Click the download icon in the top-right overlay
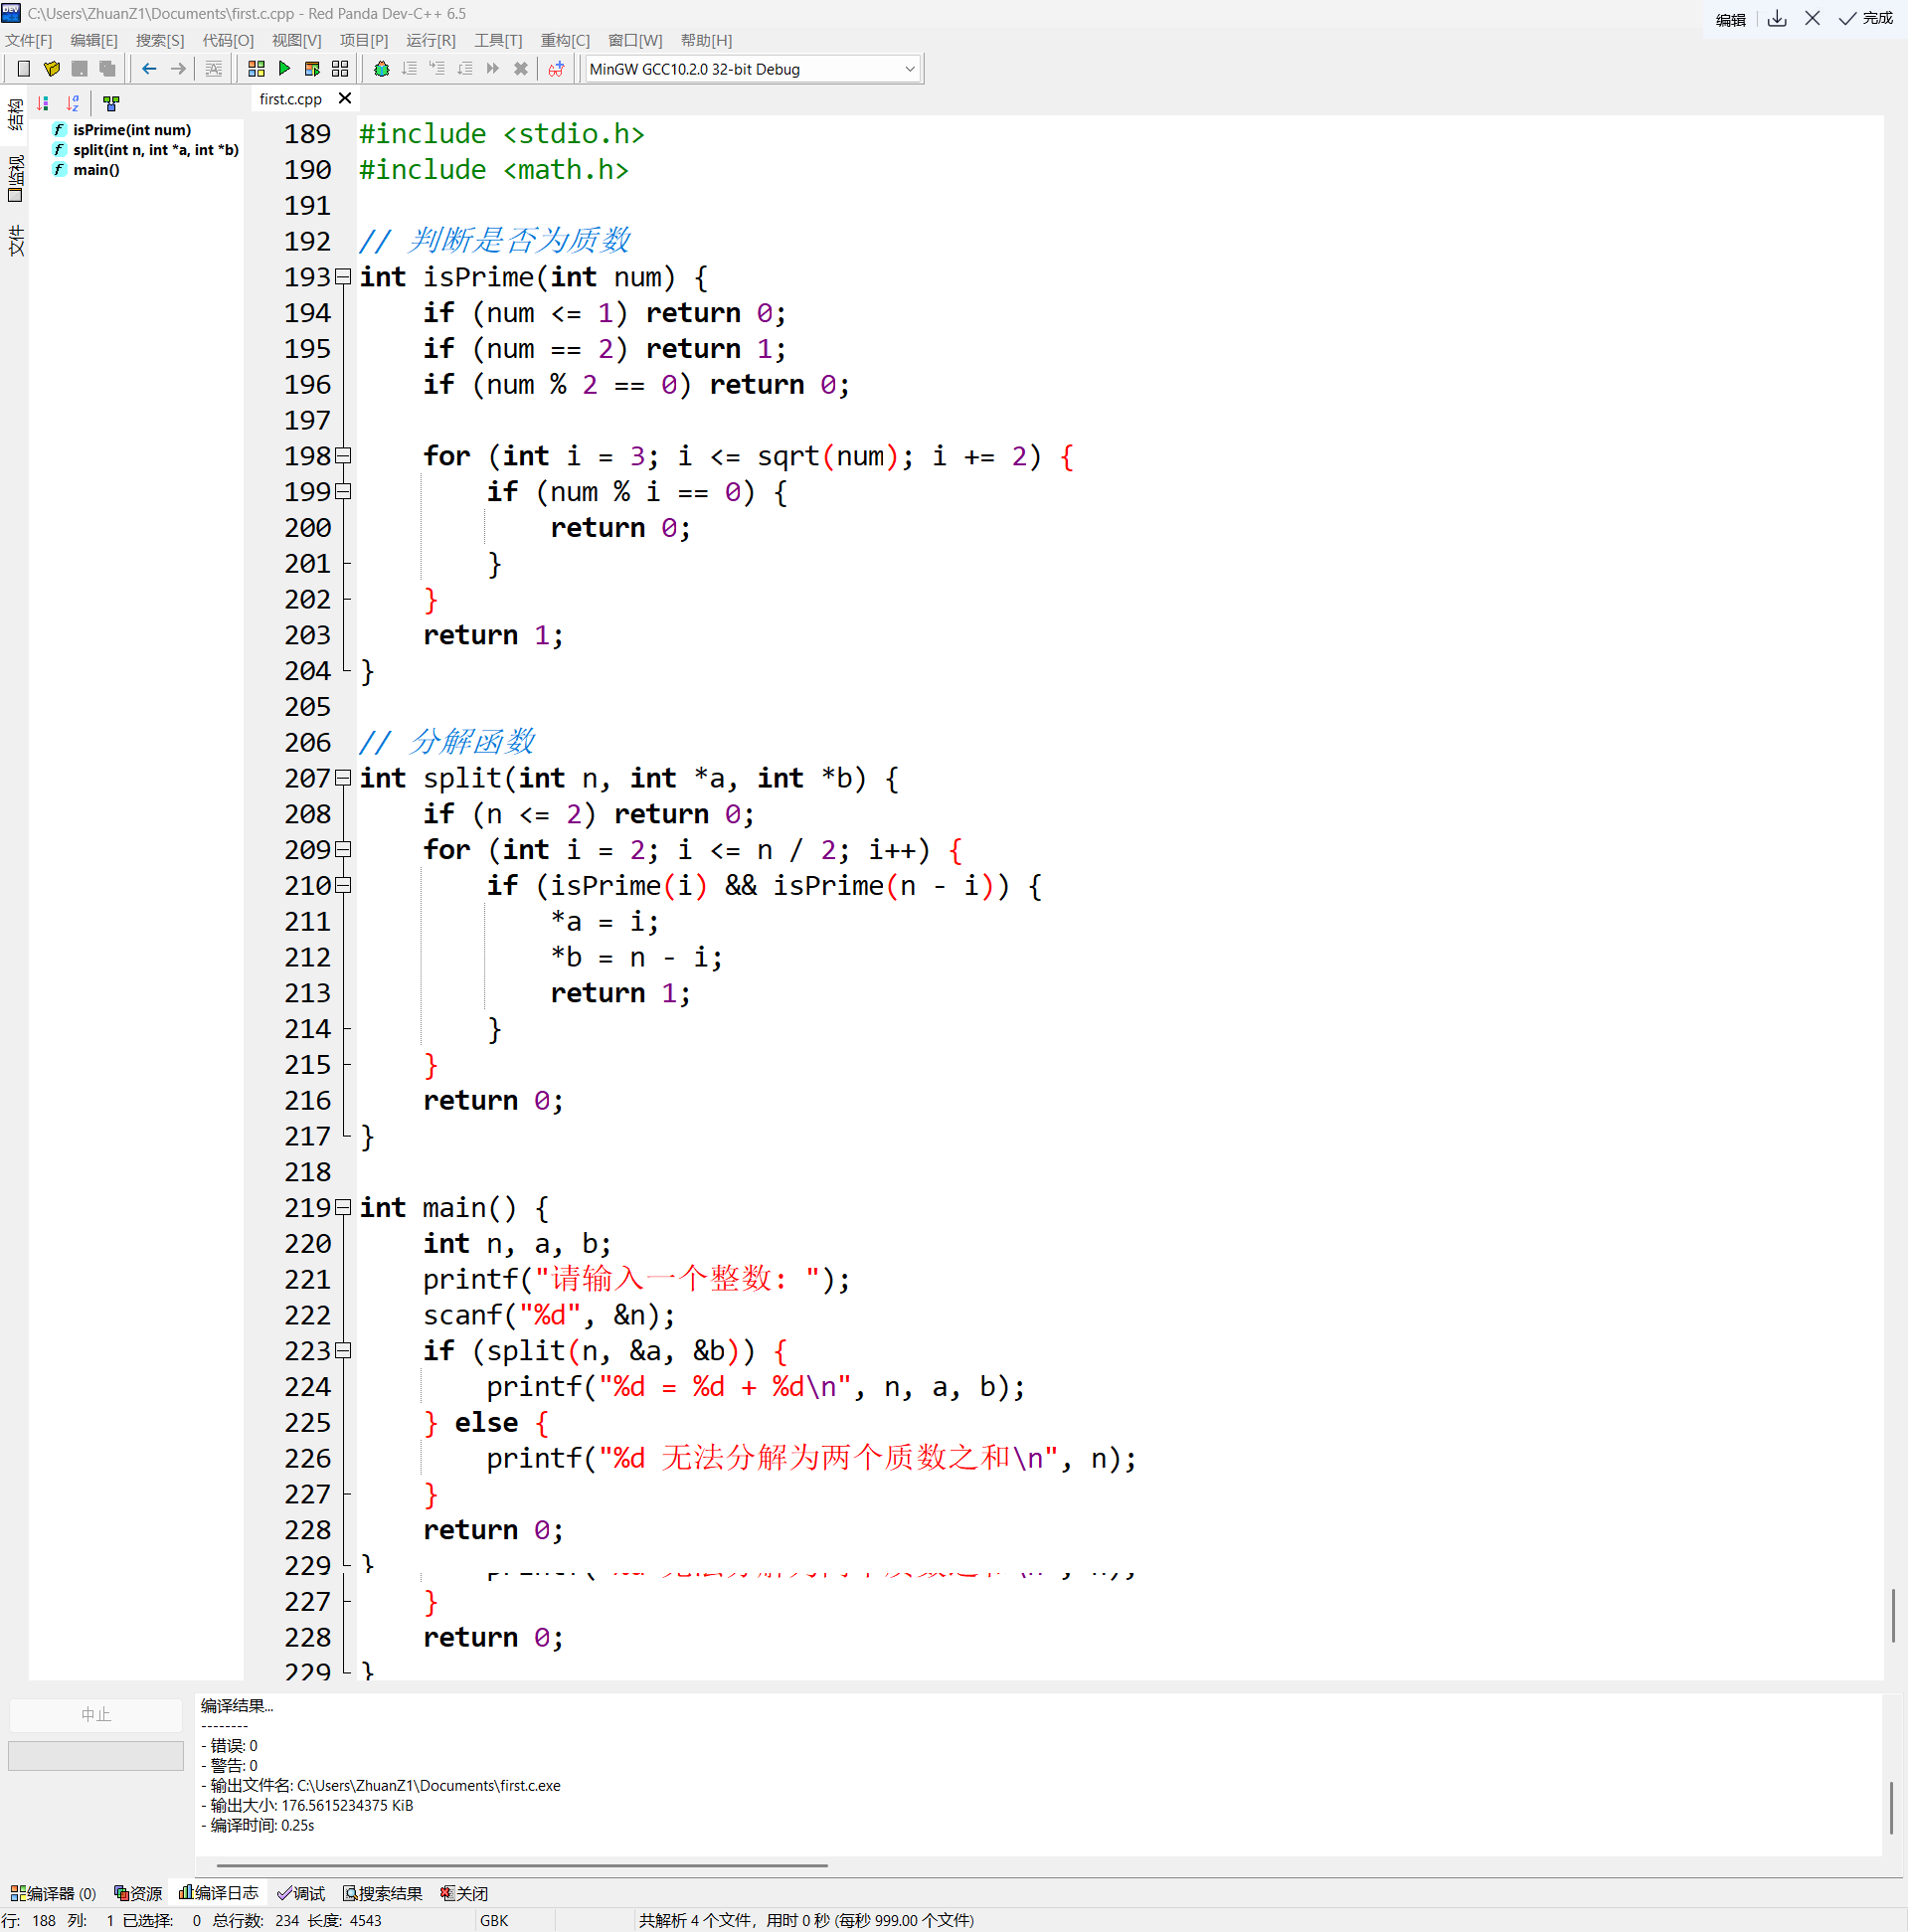The width and height of the screenshot is (1908, 1932). point(1777,18)
